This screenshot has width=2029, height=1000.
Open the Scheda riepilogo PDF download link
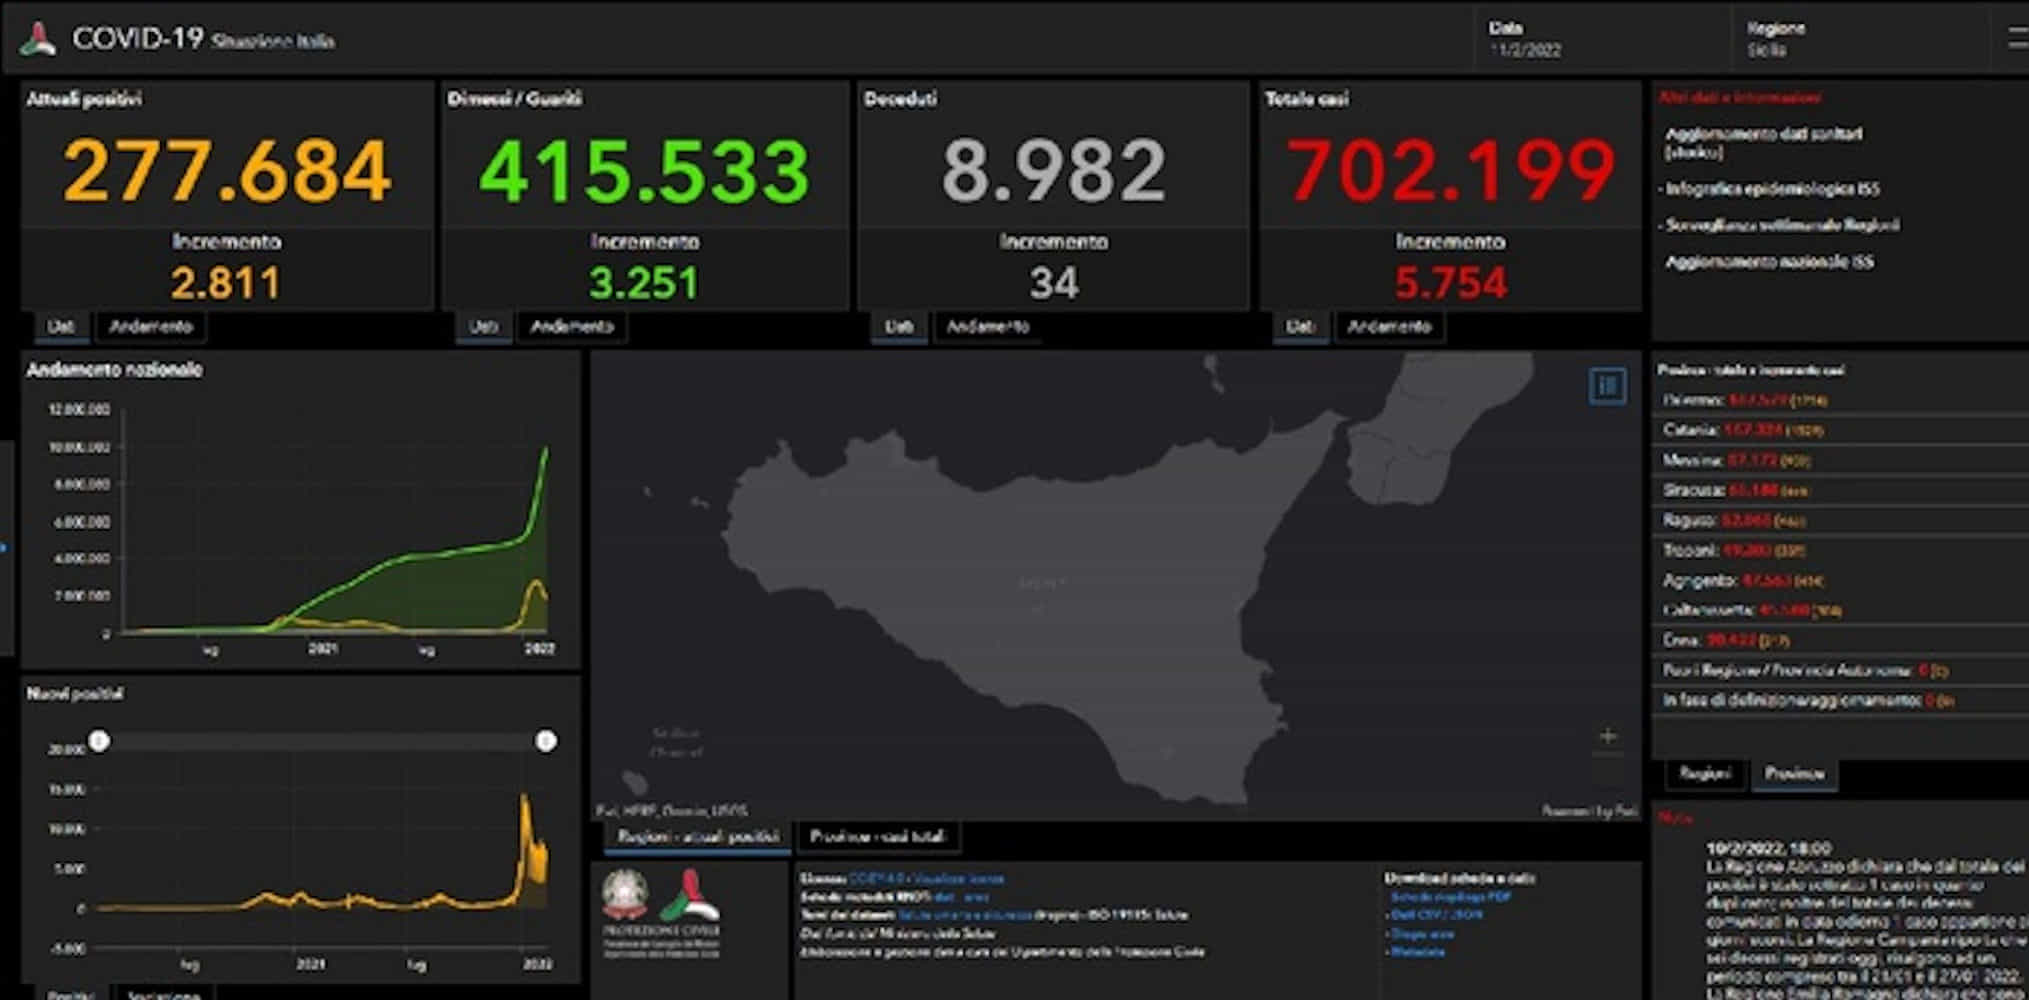1450,897
